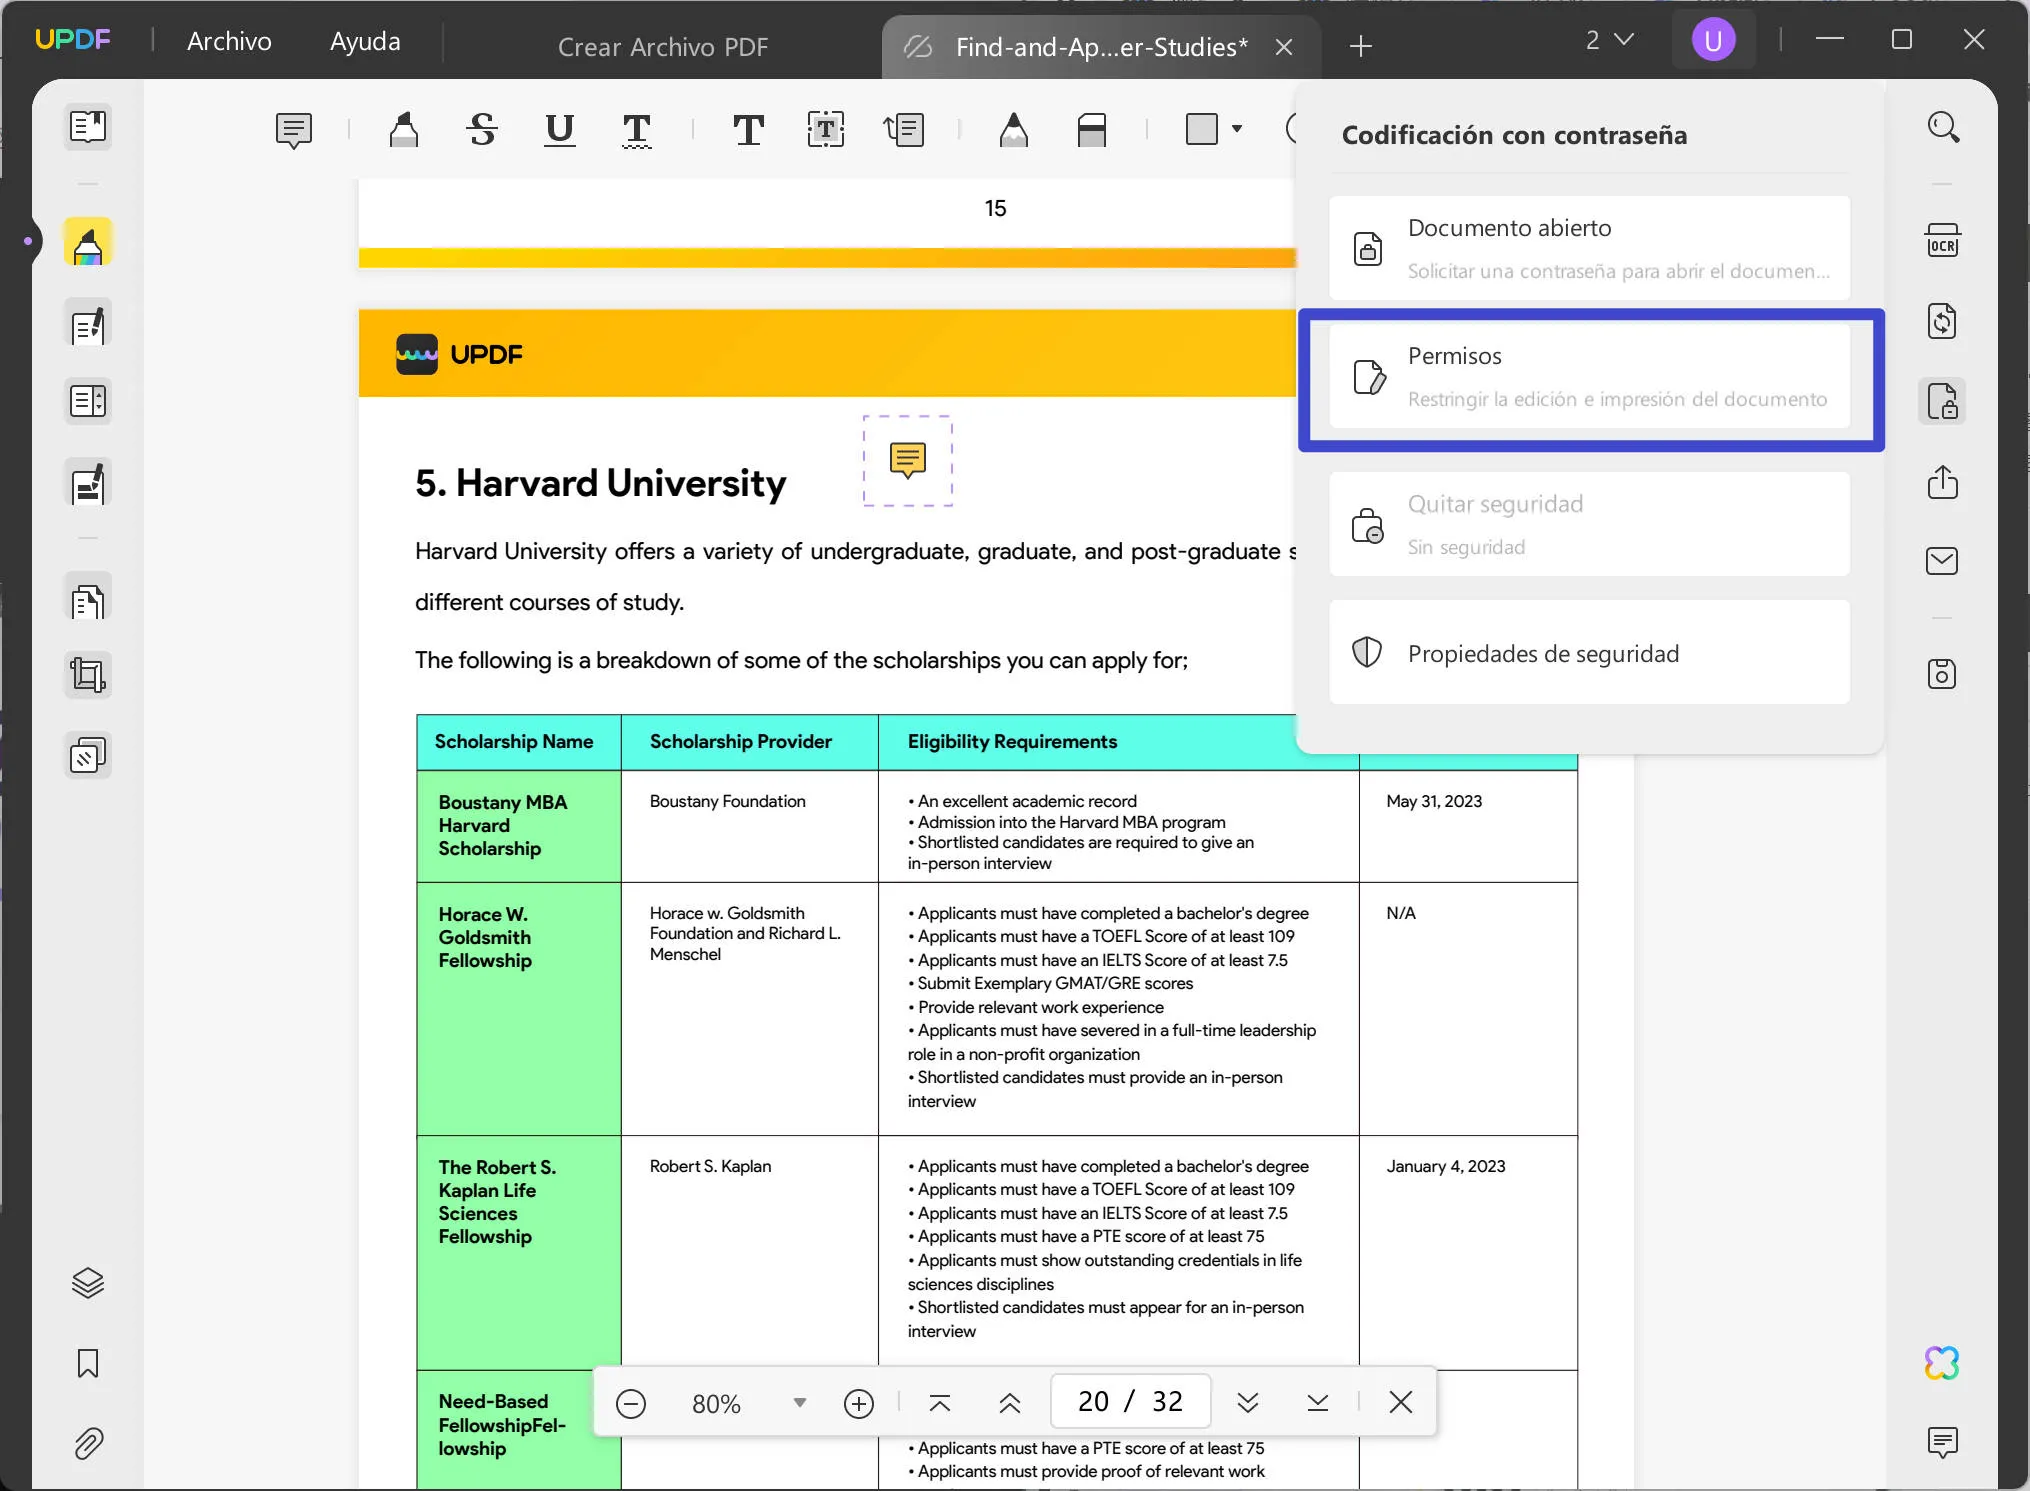Choose the Permisos restriction option

coord(1590,376)
